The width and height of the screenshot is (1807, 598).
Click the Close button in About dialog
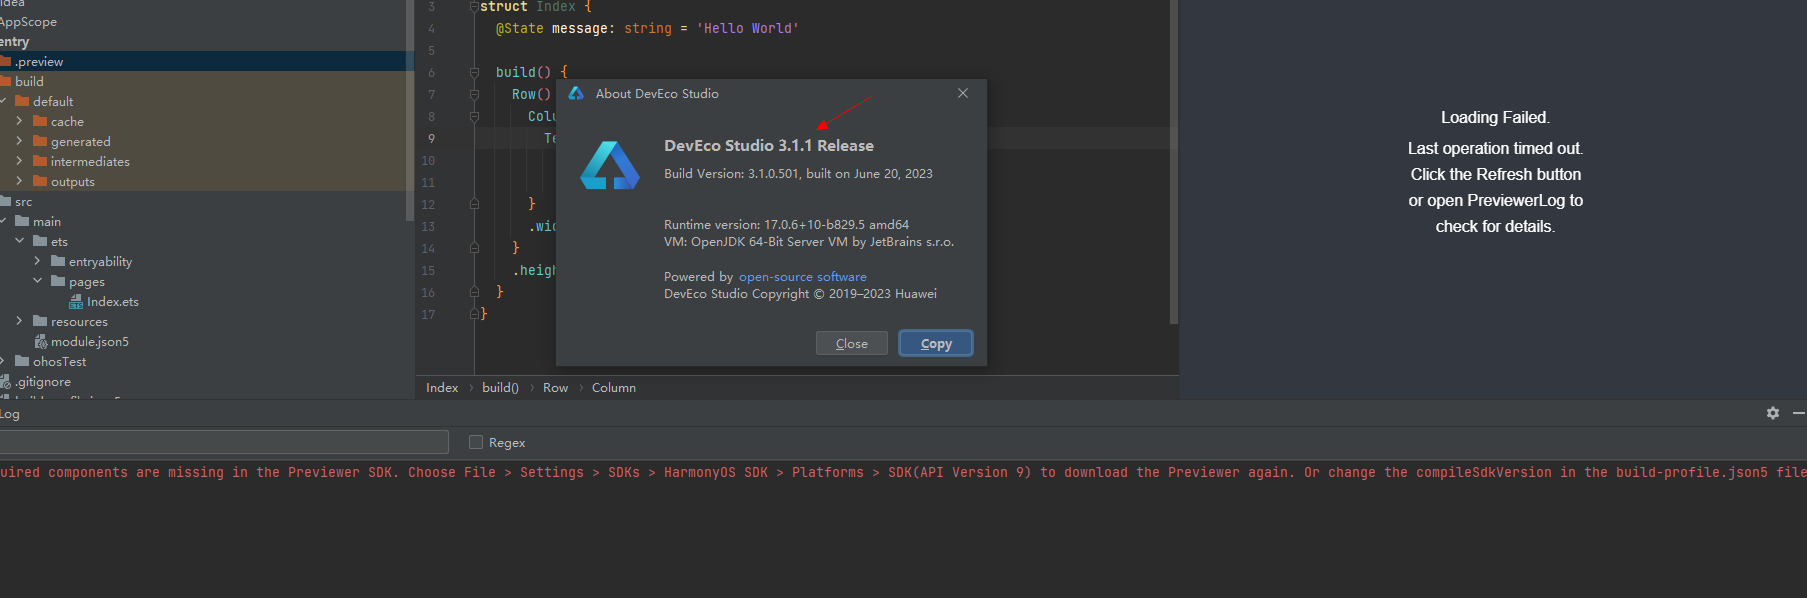(851, 343)
